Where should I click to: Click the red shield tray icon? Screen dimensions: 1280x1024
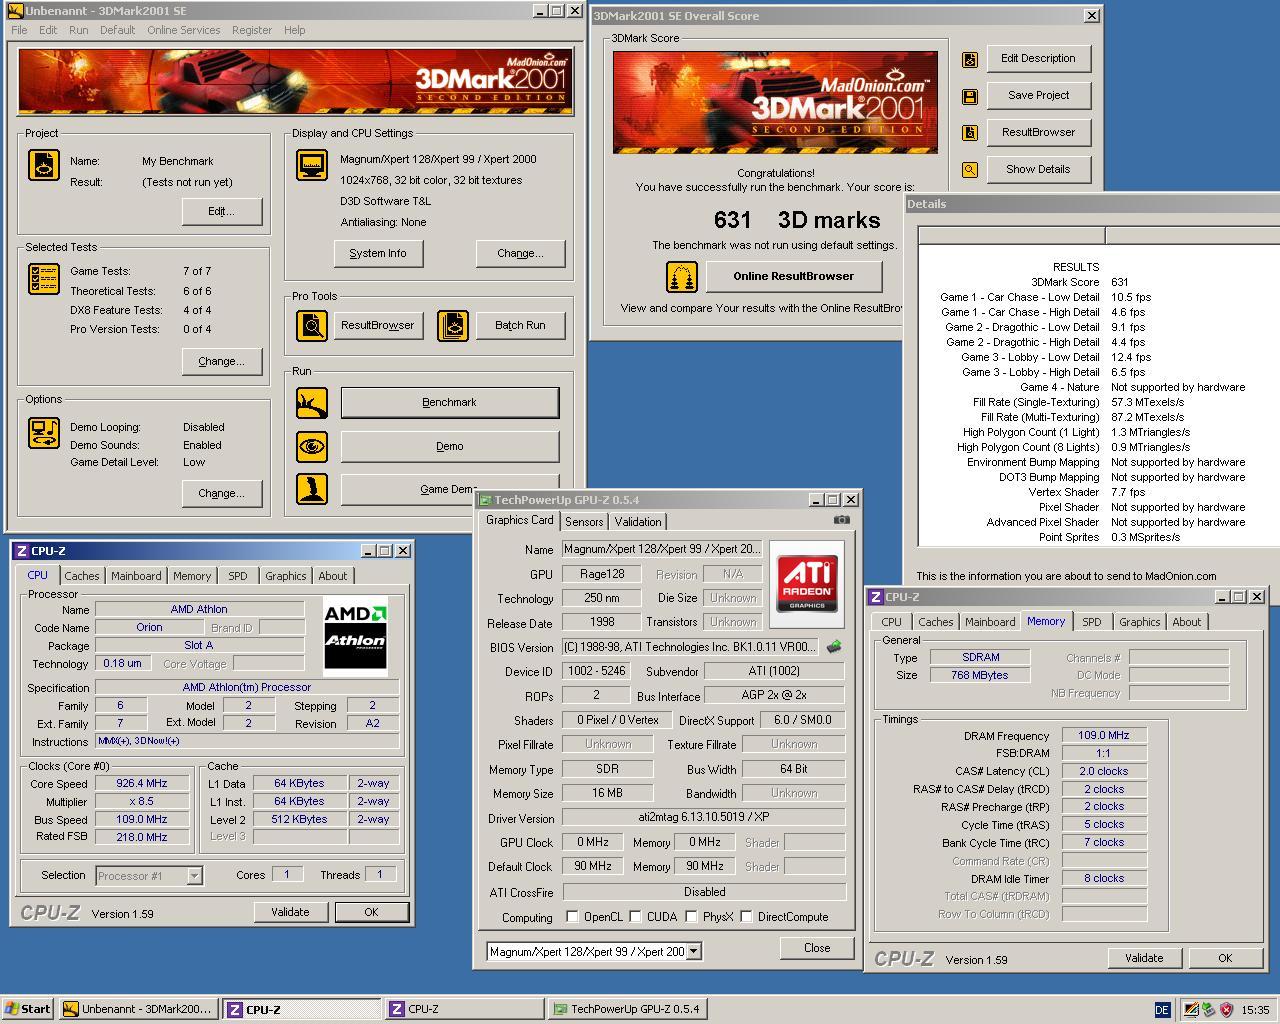1225,1010
